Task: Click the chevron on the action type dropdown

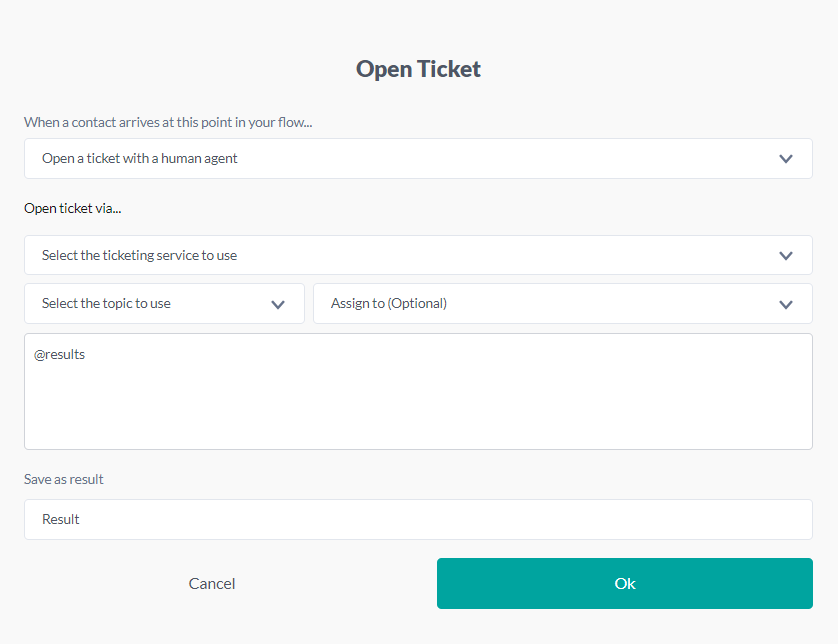Action: [786, 159]
